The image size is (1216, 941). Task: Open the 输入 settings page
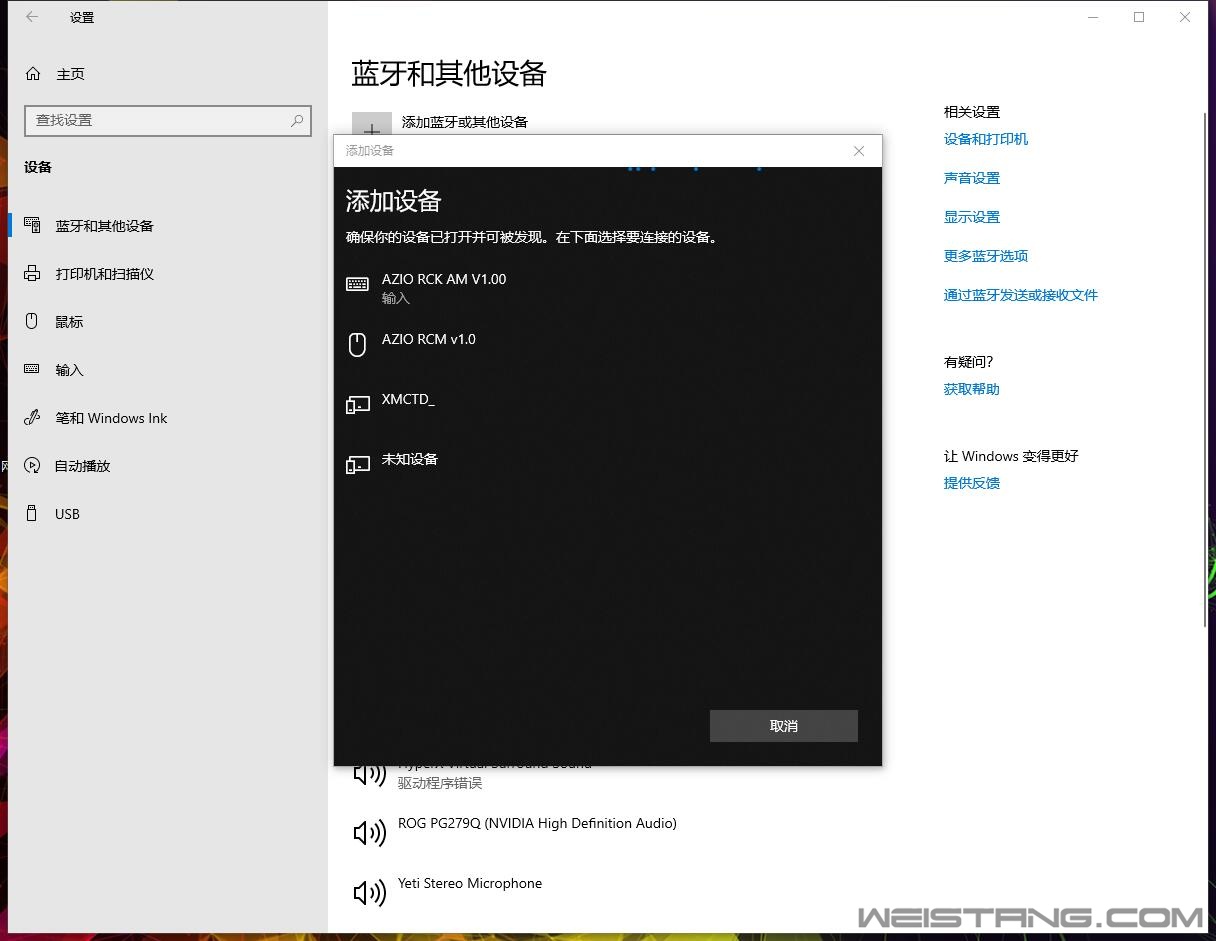(168, 370)
